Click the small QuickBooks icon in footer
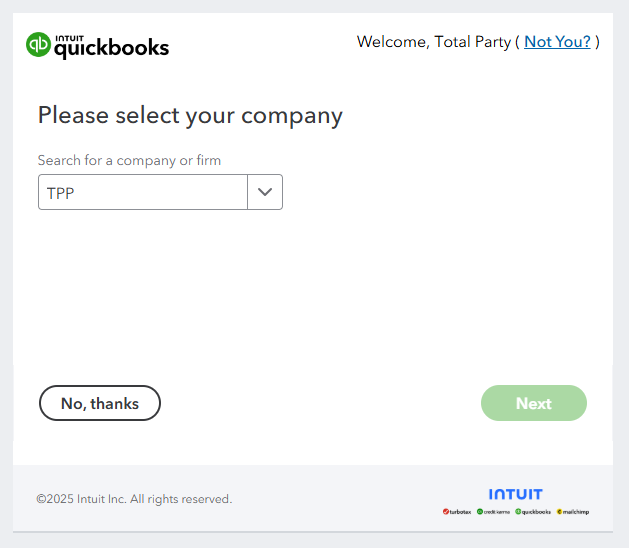Image resolution: width=629 pixels, height=548 pixels. pyautogui.click(x=518, y=511)
